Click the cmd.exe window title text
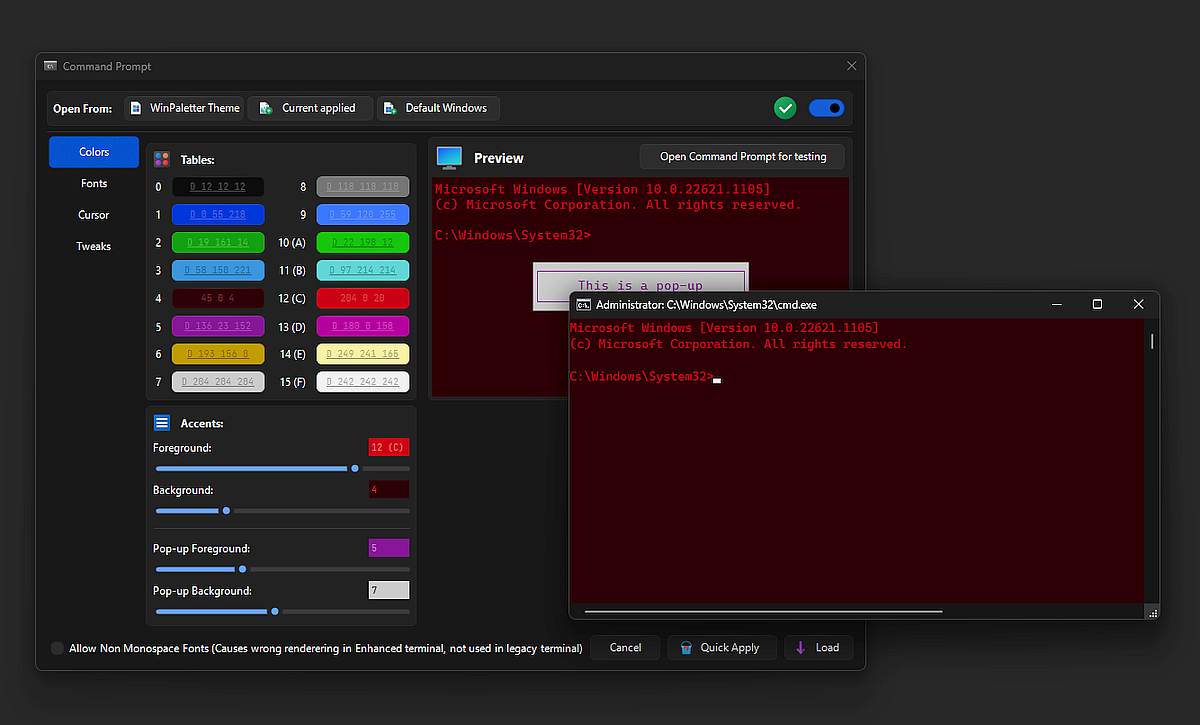Image resolution: width=1200 pixels, height=725 pixels. click(706, 305)
